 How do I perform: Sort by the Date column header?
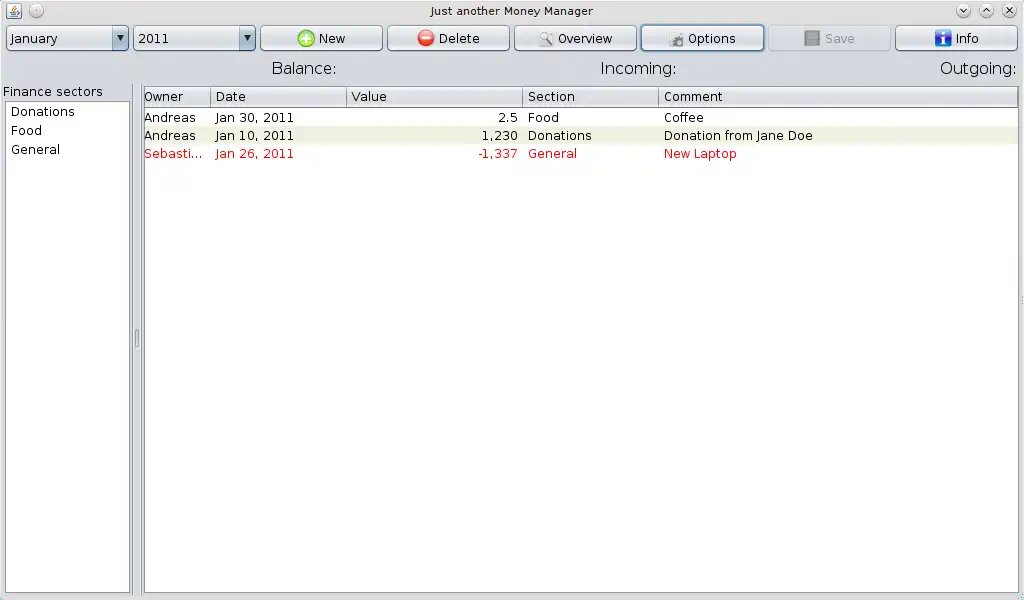tap(278, 97)
